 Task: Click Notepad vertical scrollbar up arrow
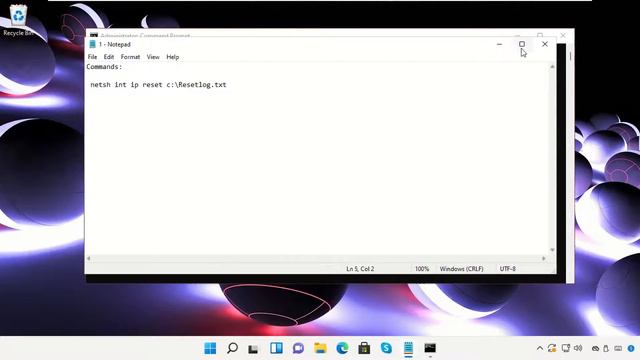coord(552,67)
